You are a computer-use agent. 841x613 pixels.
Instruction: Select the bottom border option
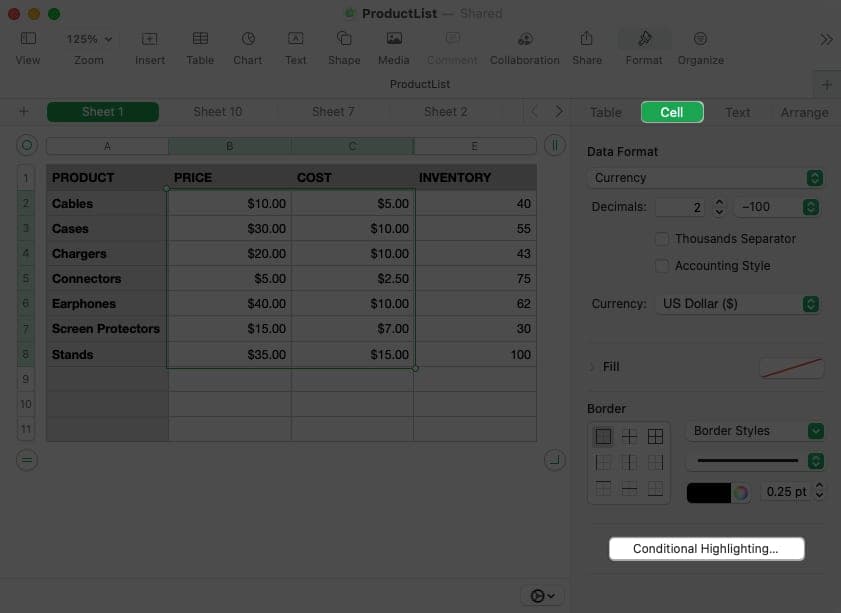click(x=655, y=488)
